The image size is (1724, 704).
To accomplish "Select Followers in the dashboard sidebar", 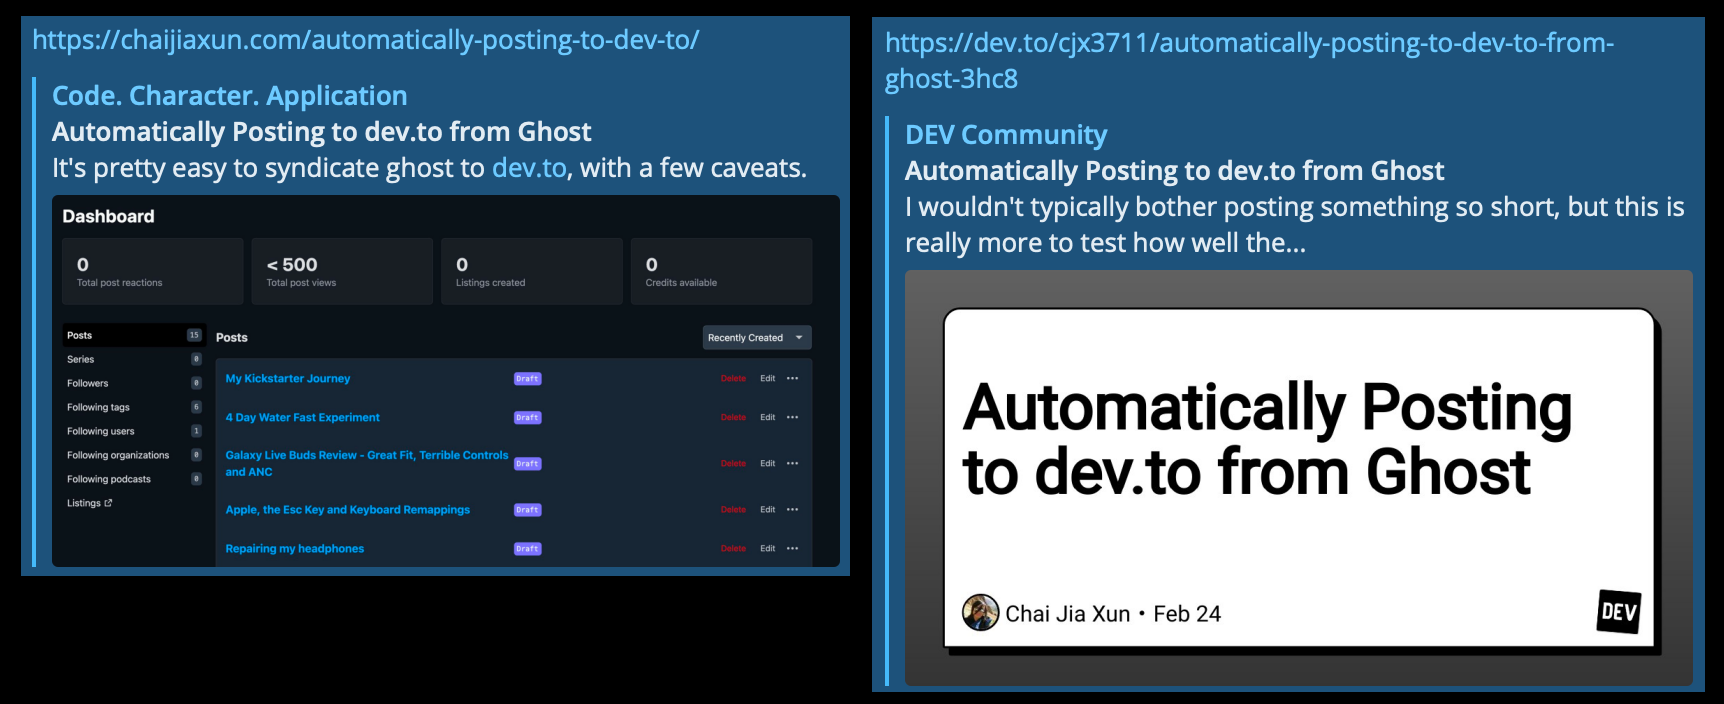I will pyautogui.click(x=133, y=383).
